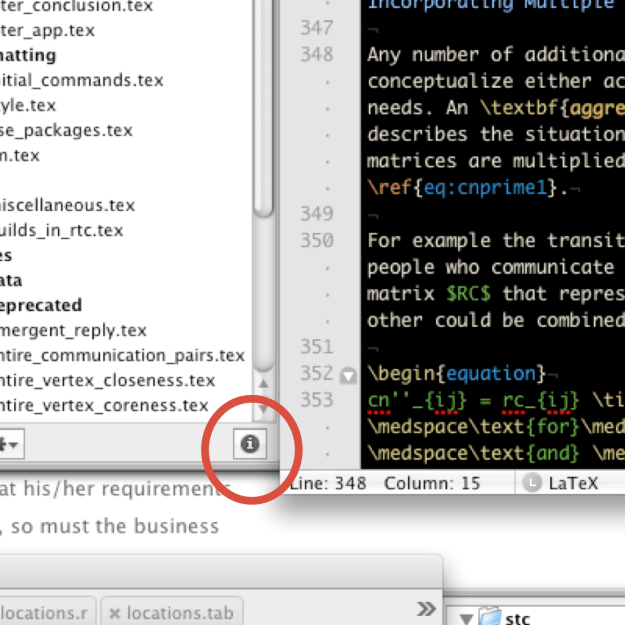Image resolution: width=625 pixels, height=625 pixels.
Task: Select the deprecated folder
Action: pos(41,305)
